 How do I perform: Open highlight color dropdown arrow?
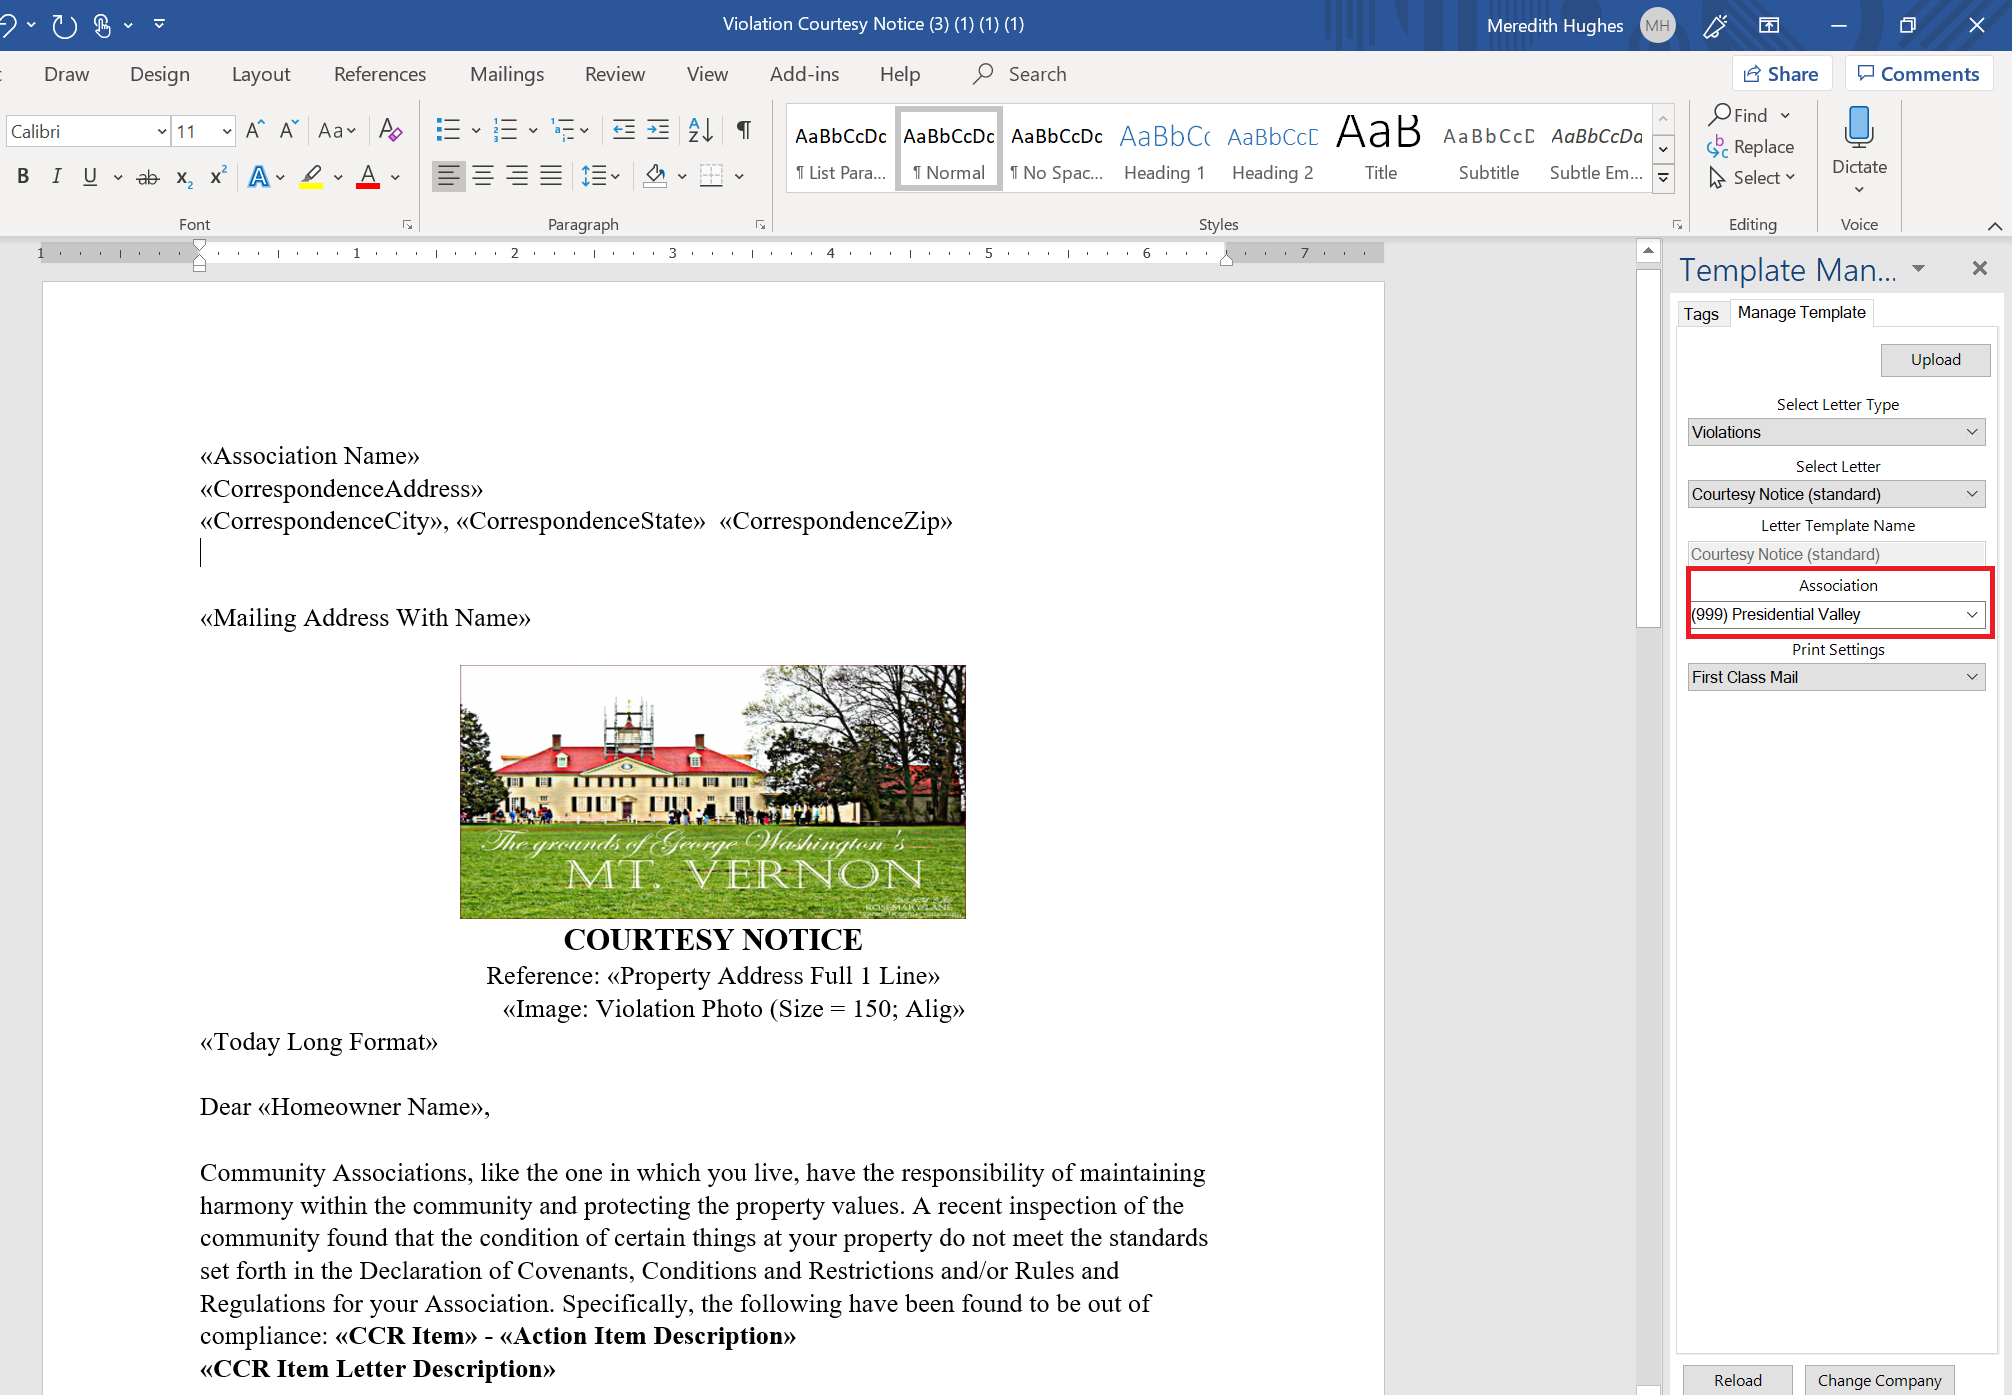tap(339, 177)
